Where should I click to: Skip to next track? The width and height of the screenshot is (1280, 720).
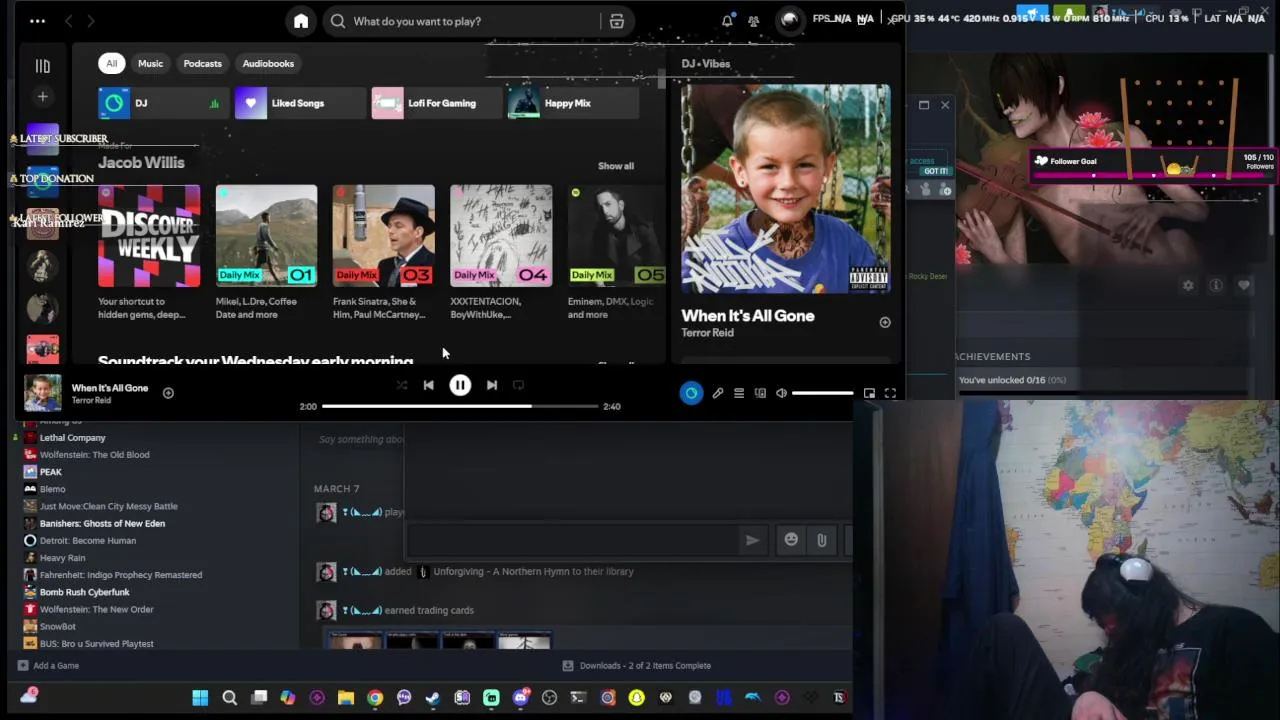tap(492, 385)
